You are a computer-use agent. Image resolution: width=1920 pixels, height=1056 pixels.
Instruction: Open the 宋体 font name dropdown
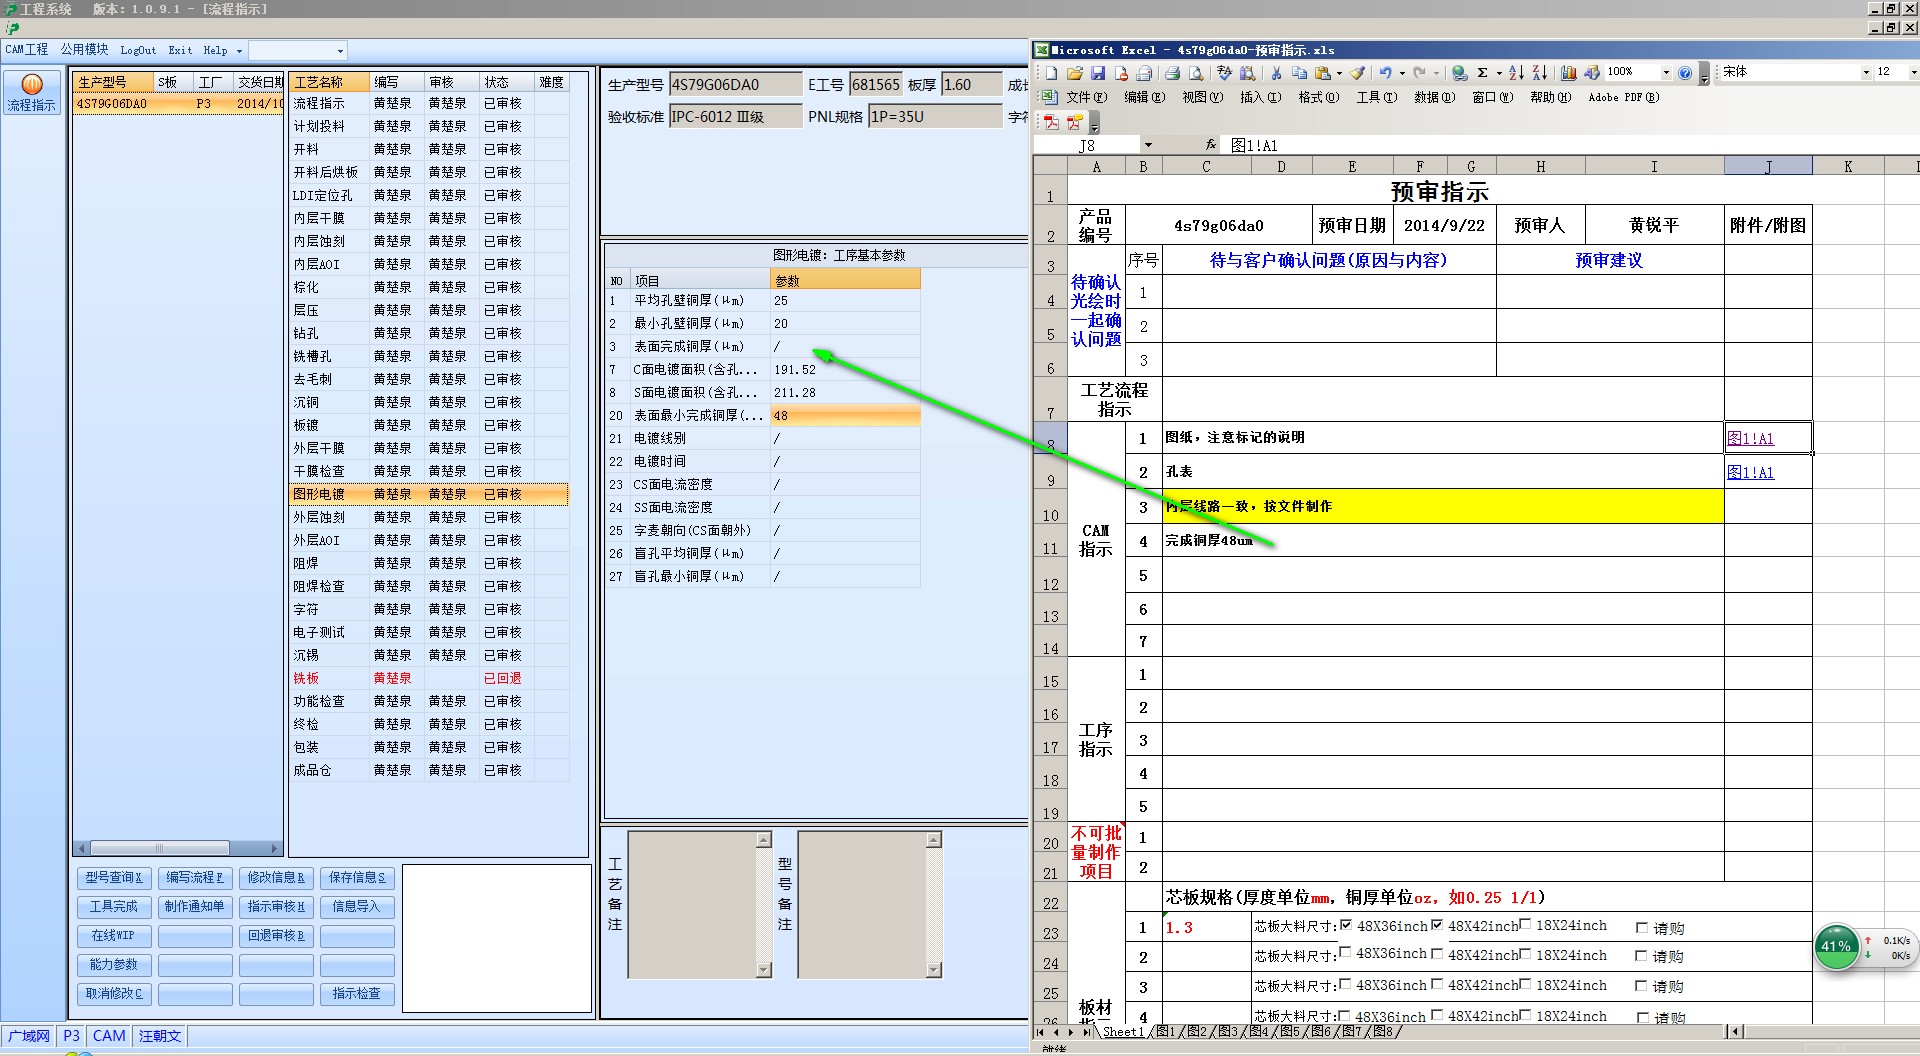1865,72
